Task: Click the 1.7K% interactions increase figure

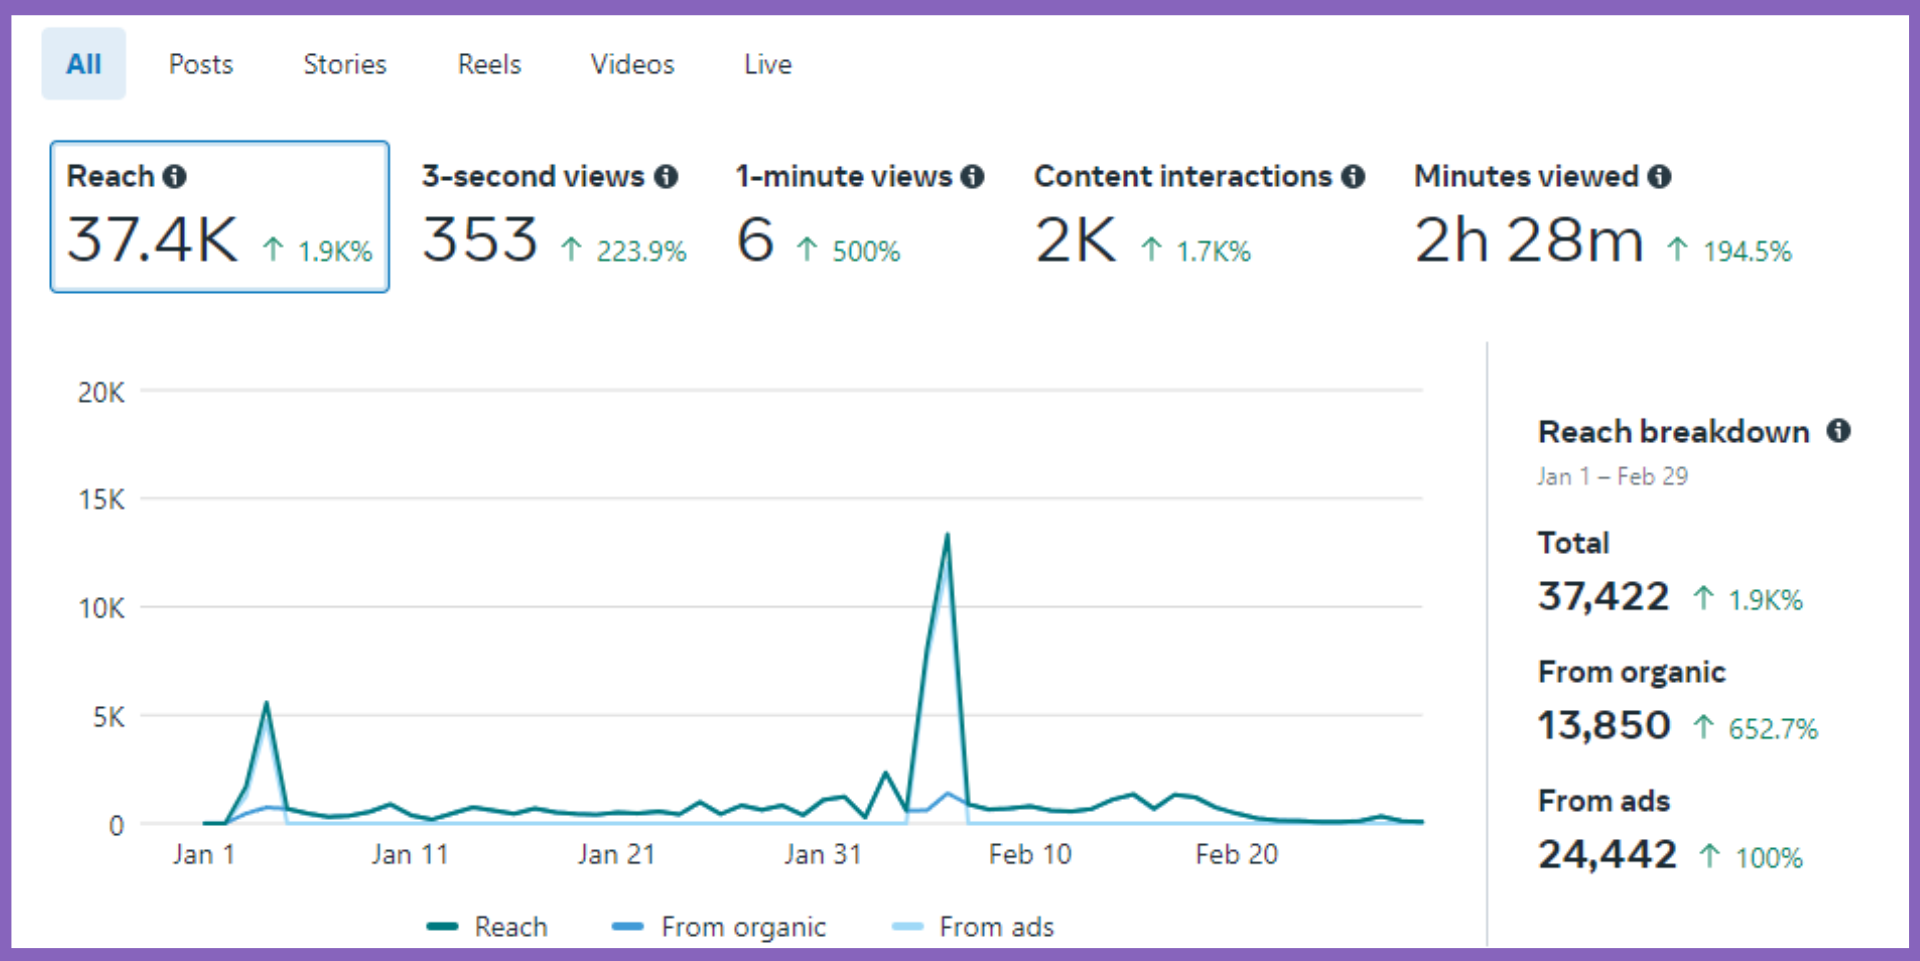Action: pyautogui.click(x=1213, y=251)
